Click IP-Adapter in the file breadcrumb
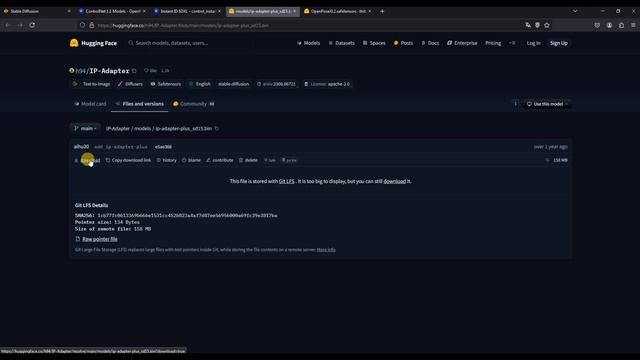This screenshot has width=640, height=360. (118, 129)
